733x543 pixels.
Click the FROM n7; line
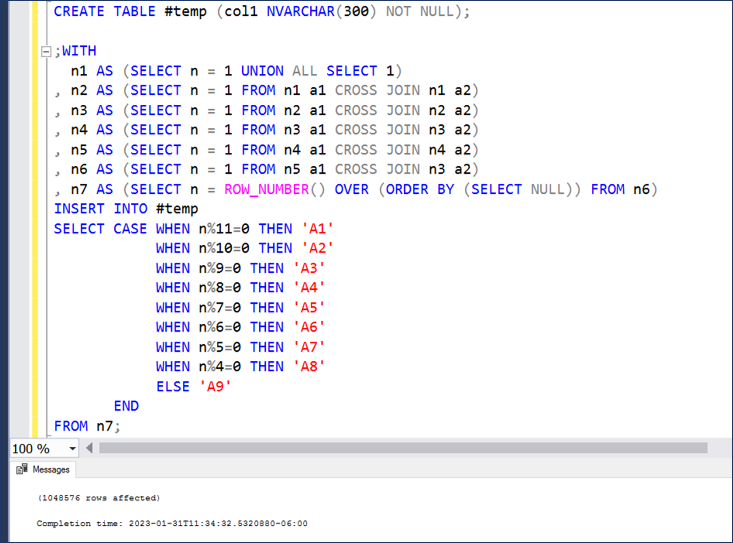(x=87, y=426)
